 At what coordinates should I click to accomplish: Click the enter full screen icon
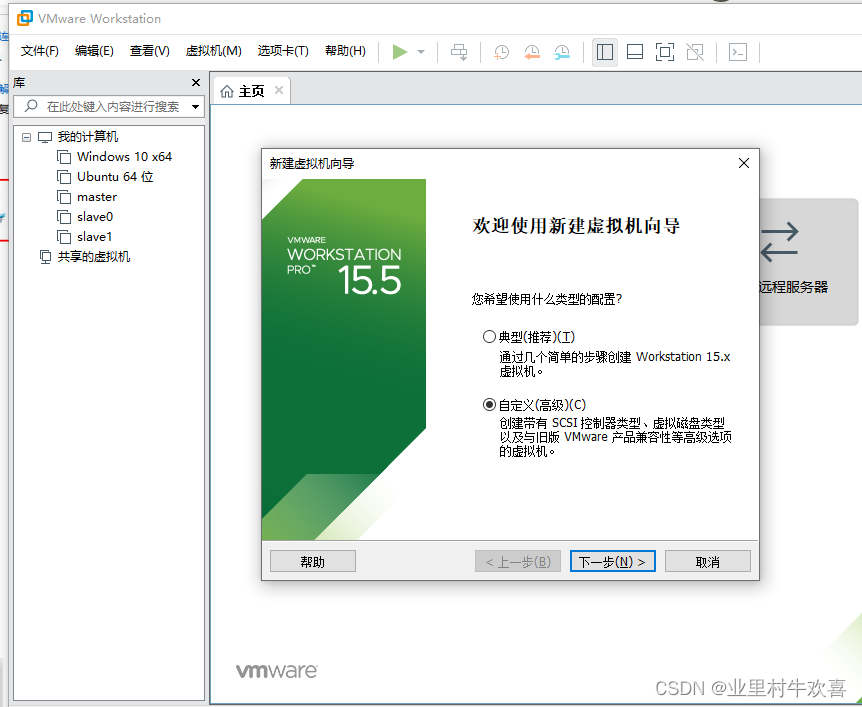pos(665,52)
